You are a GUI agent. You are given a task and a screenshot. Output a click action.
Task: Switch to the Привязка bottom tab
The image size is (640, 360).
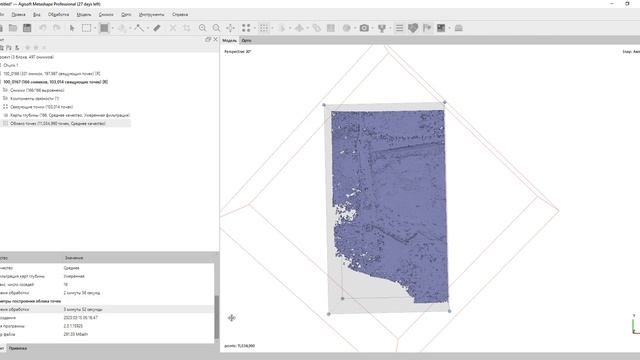[18, 348]
